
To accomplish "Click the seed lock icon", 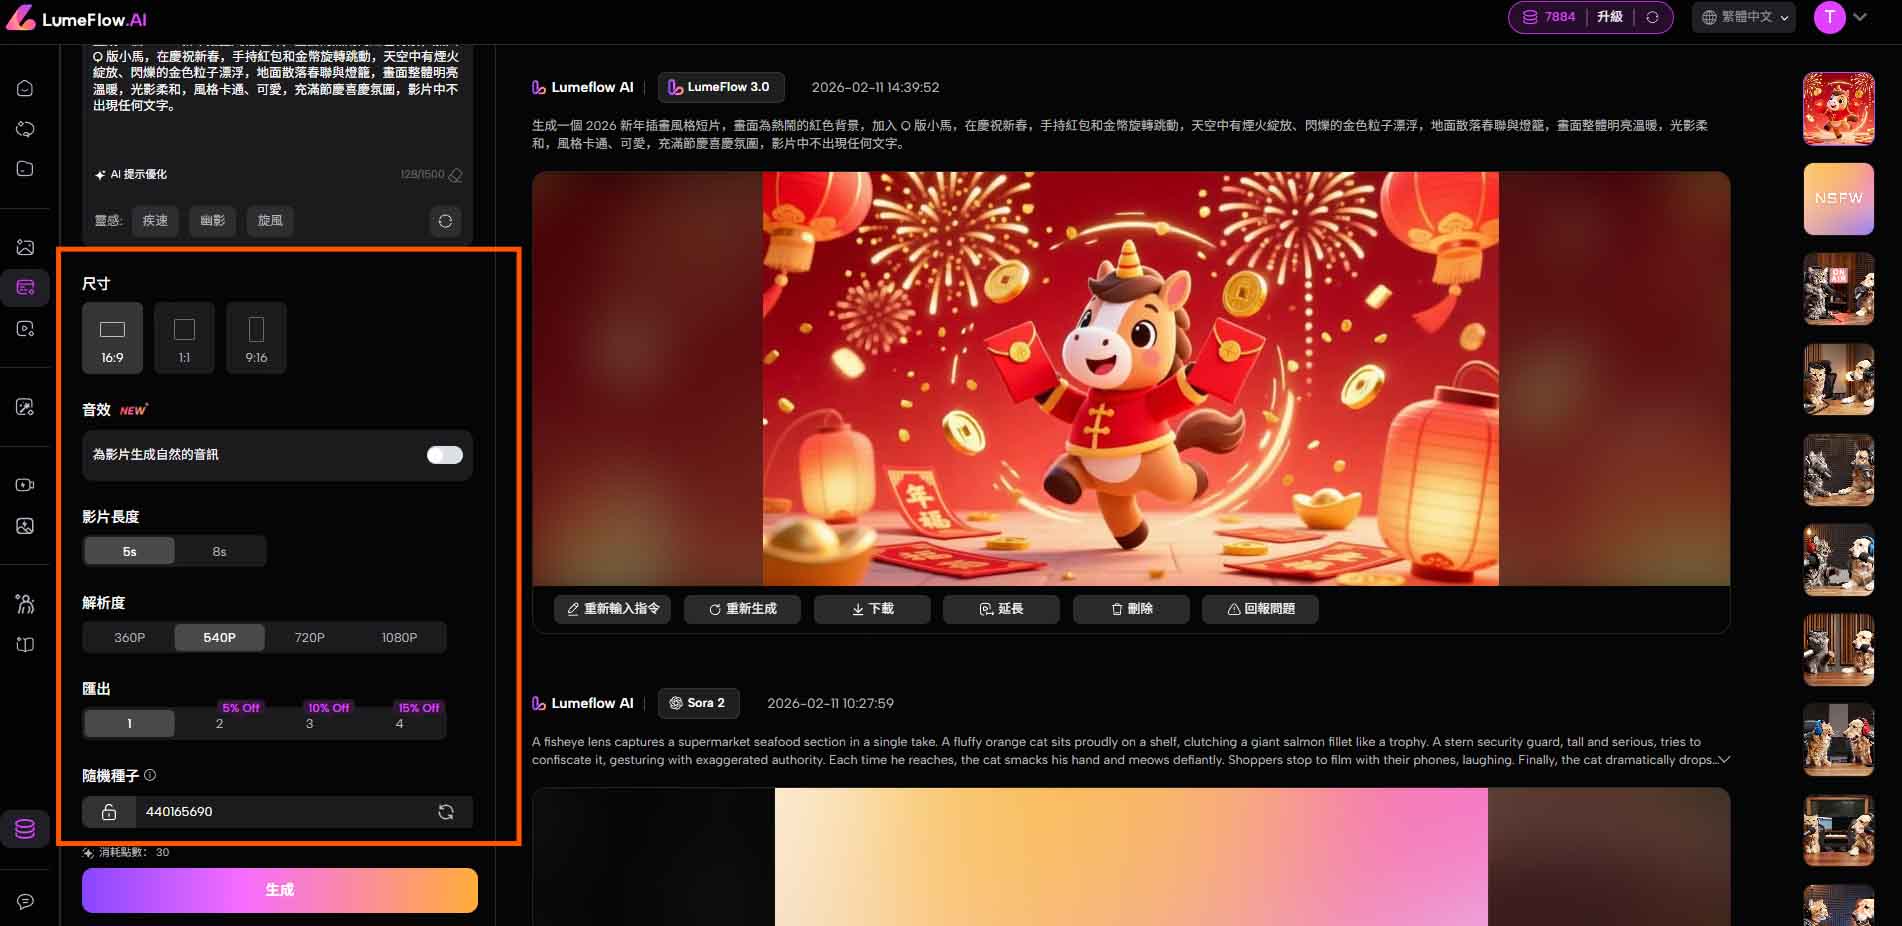I will coord(109,812).
